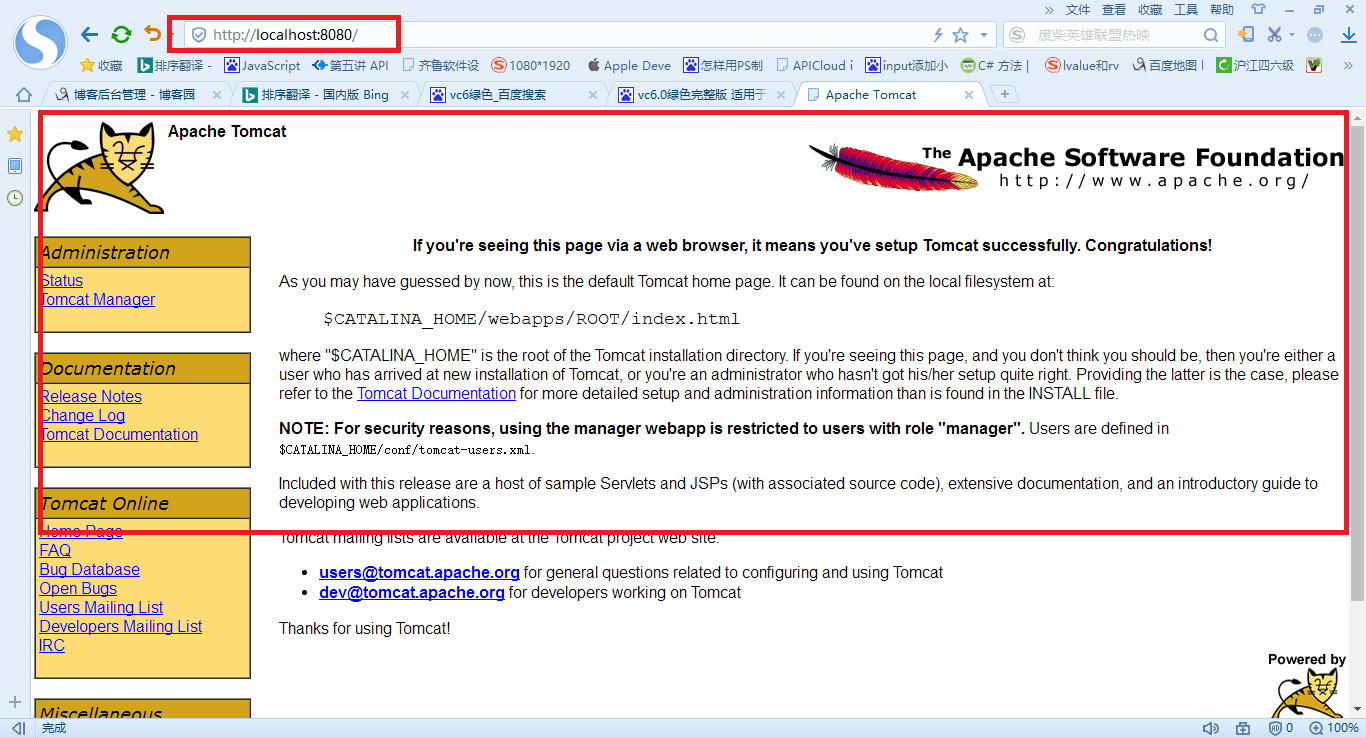Open the 帮助 menu
Image resolution: width=1366 pixels, height=738 pixels.
point(1222,9)
